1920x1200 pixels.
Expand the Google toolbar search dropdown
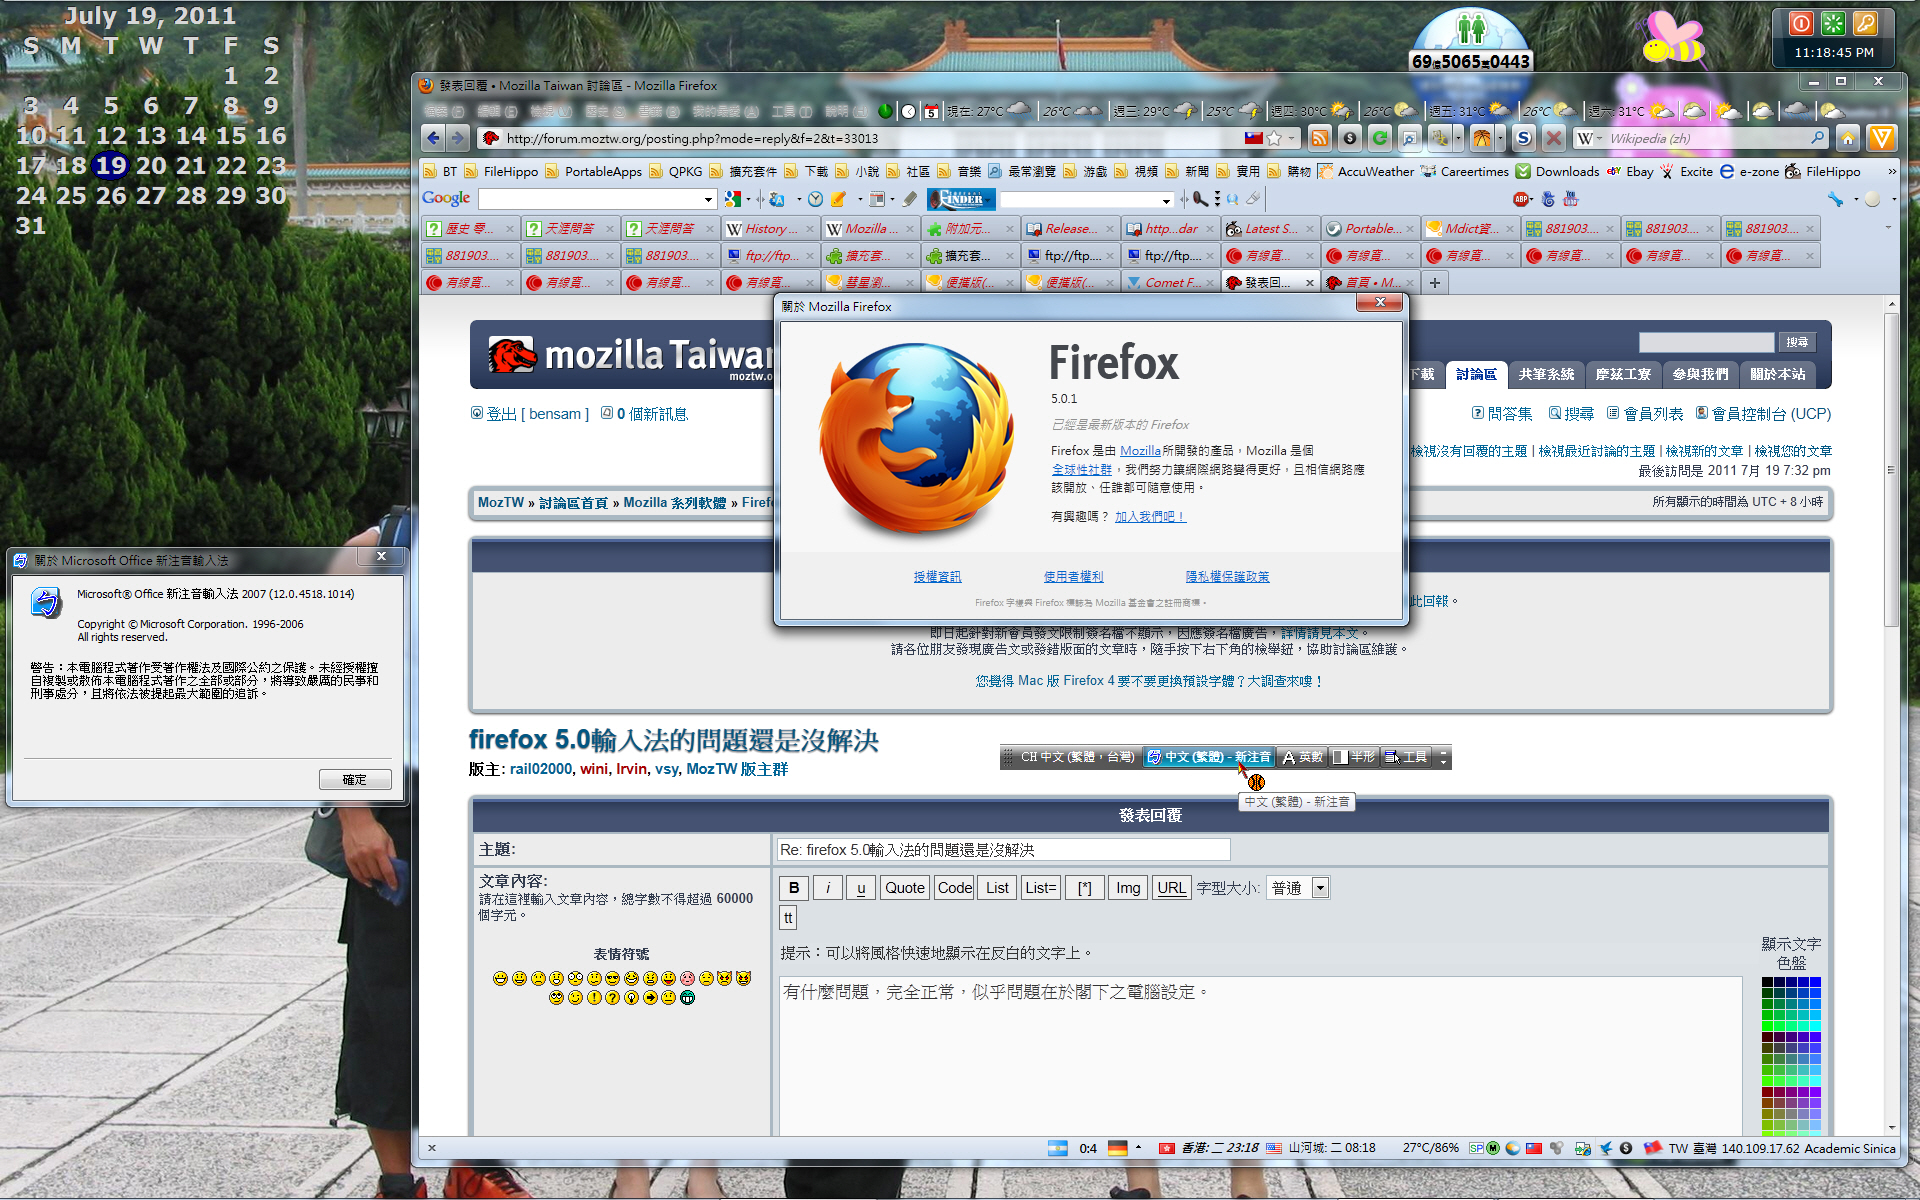708,199
